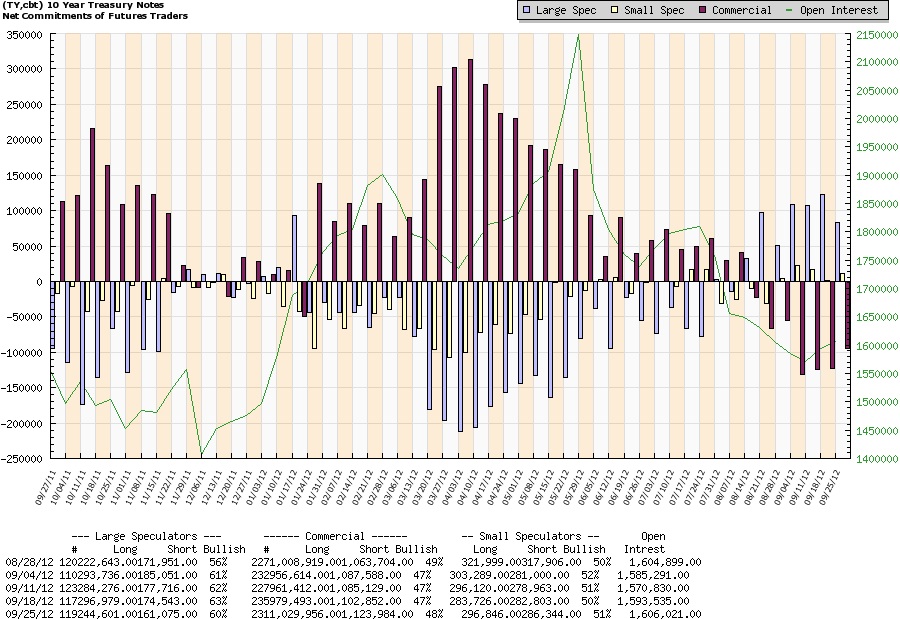Click the Commercial legend color swatch
This screenshot has width=900, height=619.
[702, 10]
